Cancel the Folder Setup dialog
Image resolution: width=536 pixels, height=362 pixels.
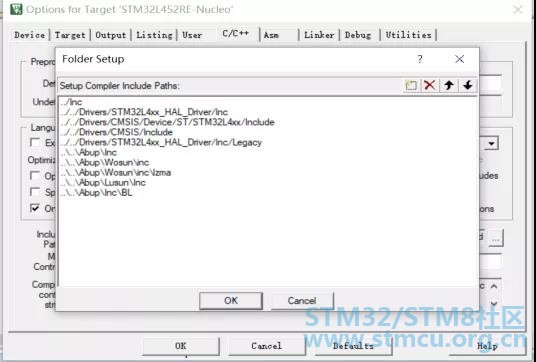point(302,300)
